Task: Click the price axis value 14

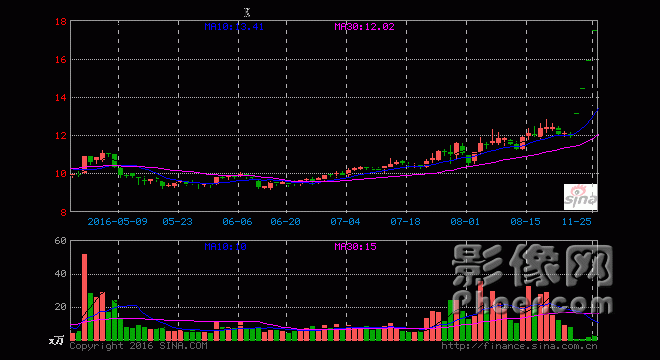Action: tap(61, 98)
